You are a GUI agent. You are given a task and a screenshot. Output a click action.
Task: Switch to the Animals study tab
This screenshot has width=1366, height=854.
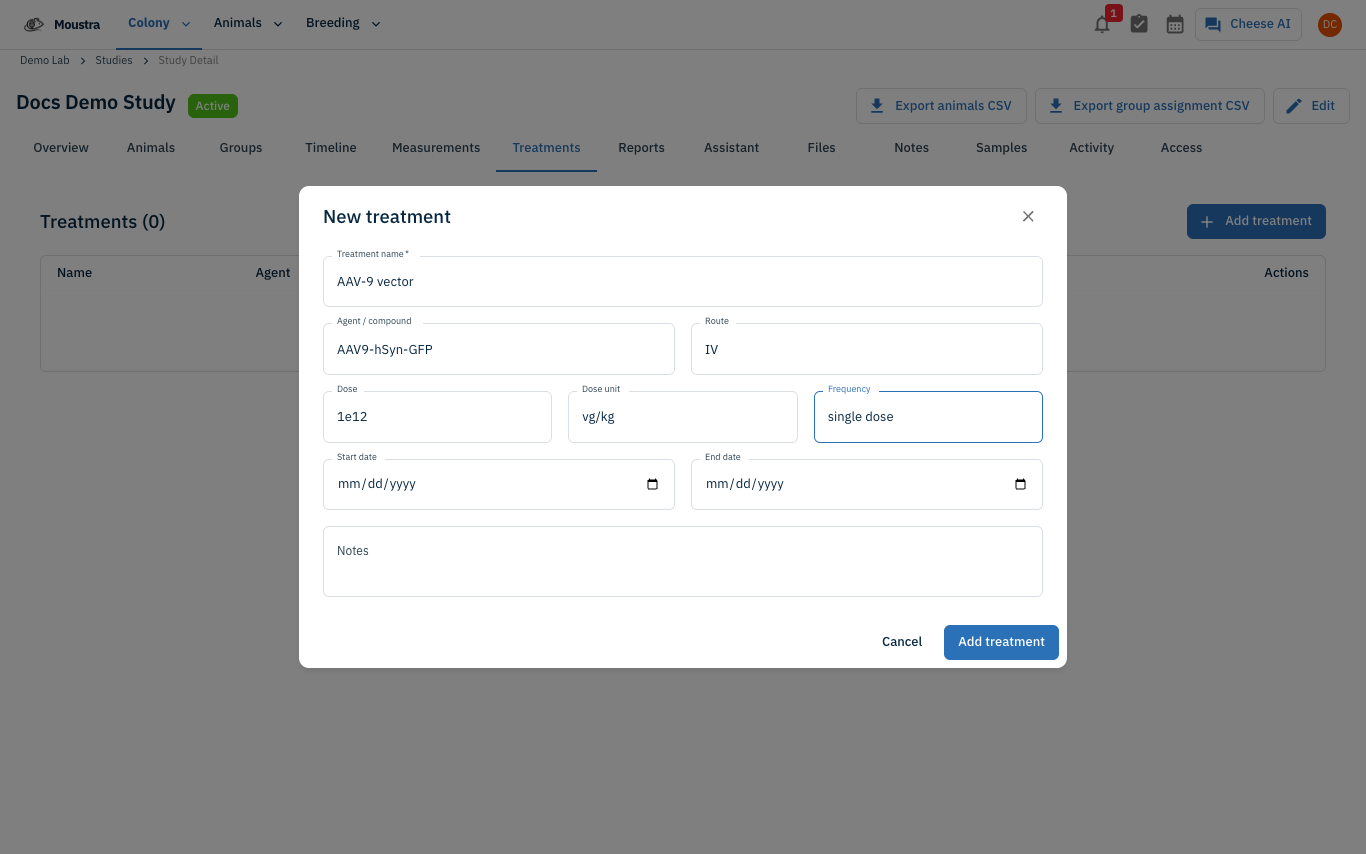click(151, 148)
